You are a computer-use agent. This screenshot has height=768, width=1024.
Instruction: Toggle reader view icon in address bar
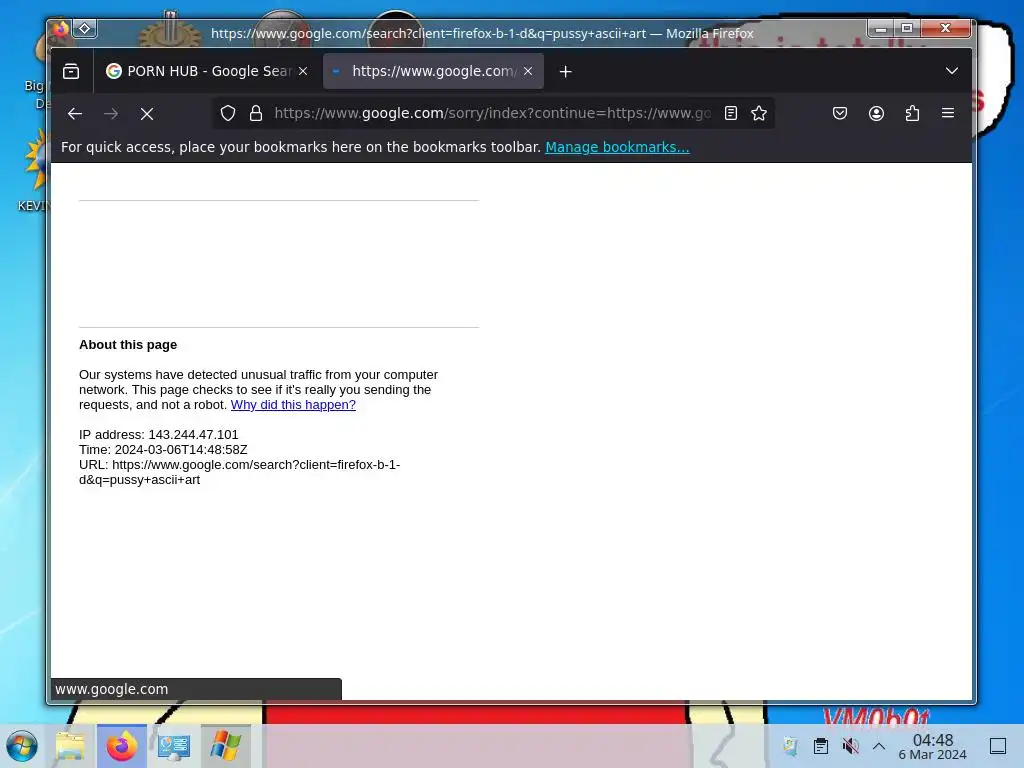[731, 114]
